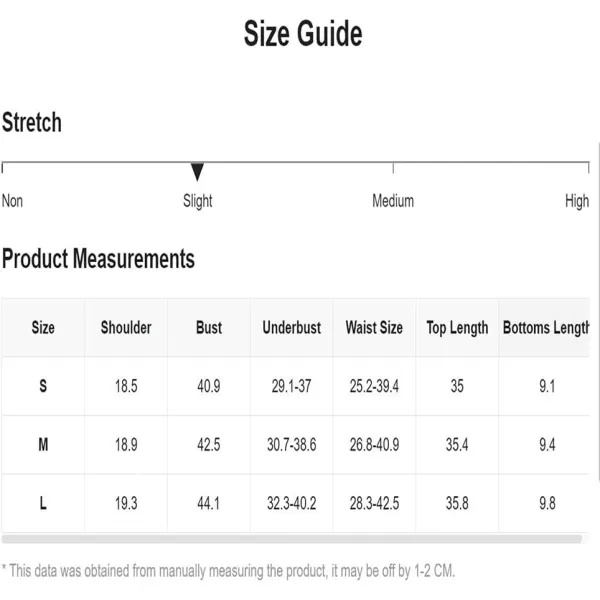This screenshot has width=600, height=600.
Task: Select the Shoulder column header
Action: [126, 328]
